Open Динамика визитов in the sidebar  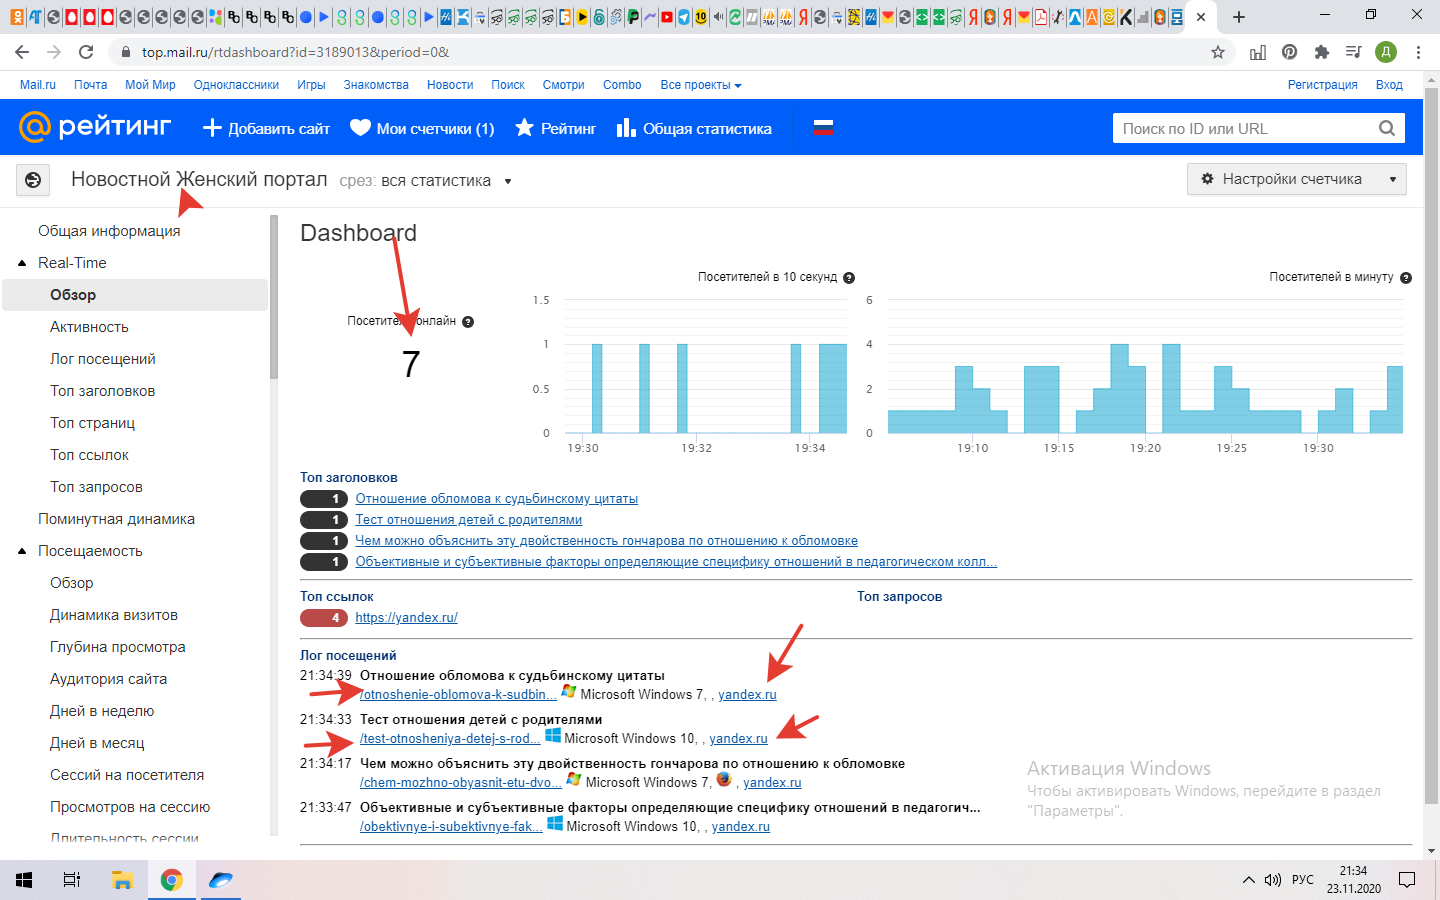(x=114, y=615)
